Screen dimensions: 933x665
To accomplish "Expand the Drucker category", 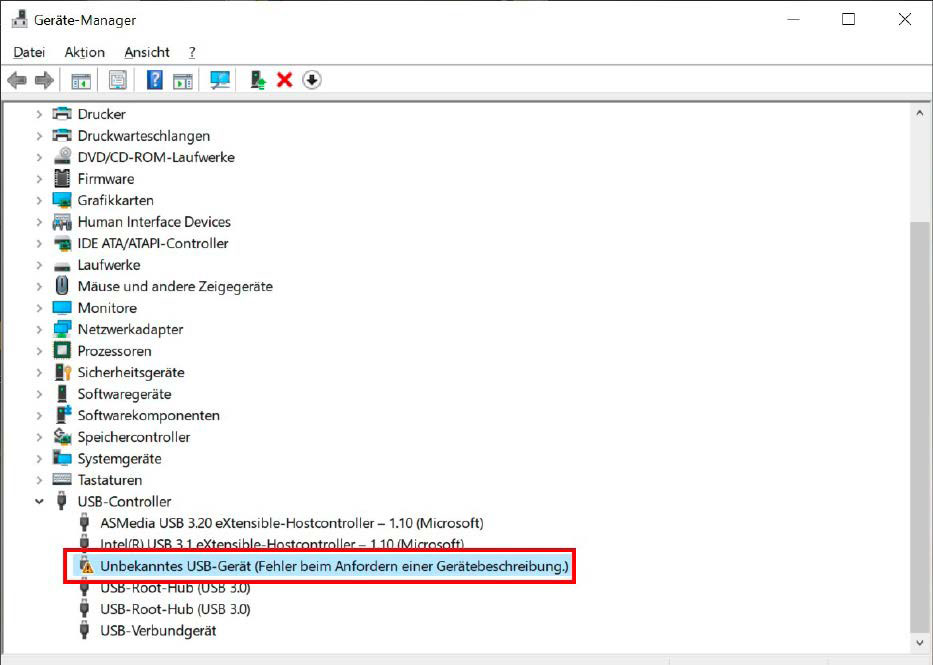I will (39, 114).
